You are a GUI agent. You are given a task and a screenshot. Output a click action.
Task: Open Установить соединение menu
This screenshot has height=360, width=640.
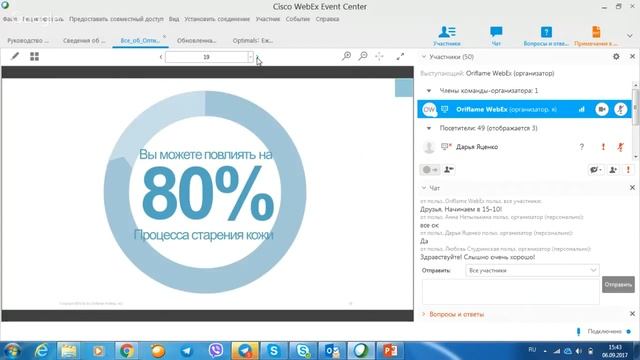pyautogui.click(x=217, y=19)
